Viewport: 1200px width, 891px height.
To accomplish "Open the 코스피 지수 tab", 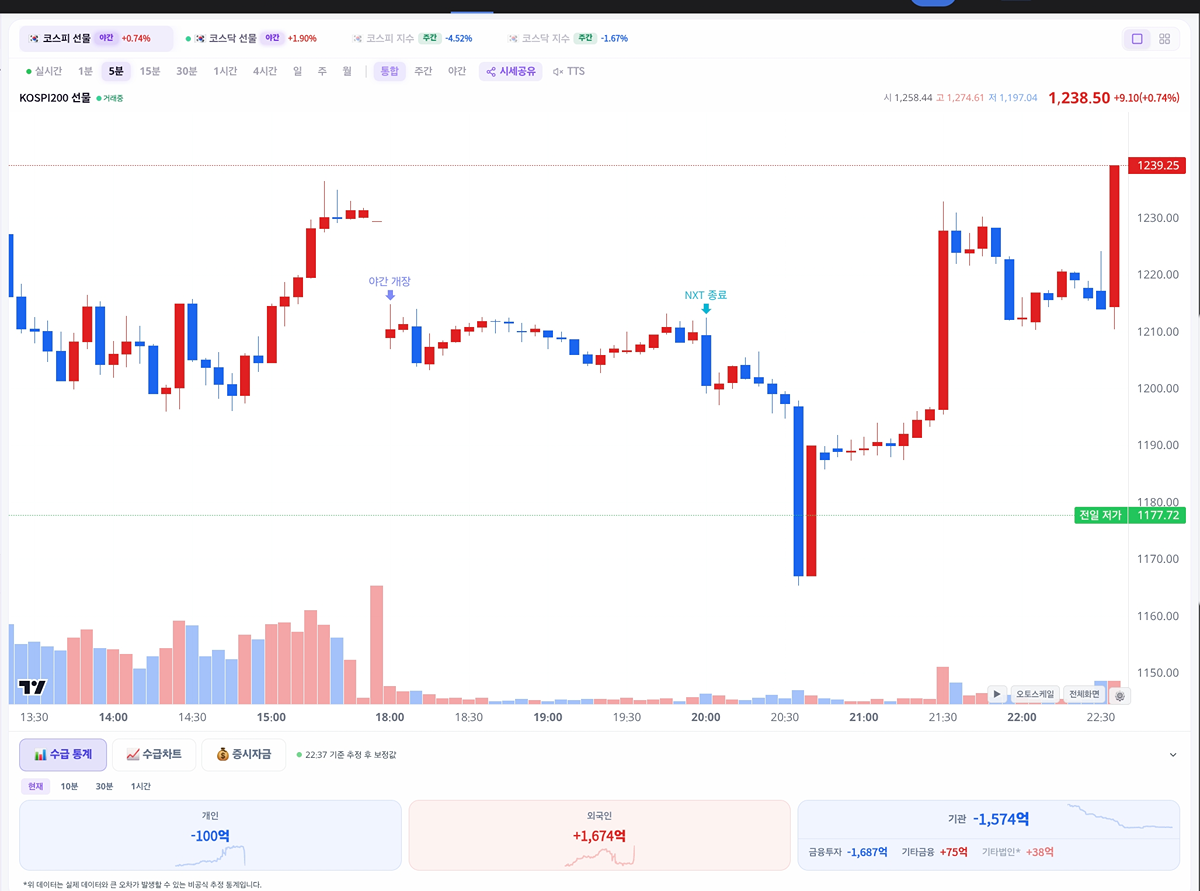I will (x=412, y=38).
